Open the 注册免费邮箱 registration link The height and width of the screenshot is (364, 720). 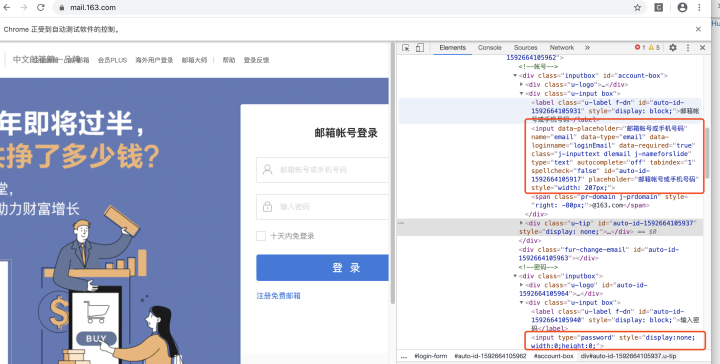click(278, 296)
